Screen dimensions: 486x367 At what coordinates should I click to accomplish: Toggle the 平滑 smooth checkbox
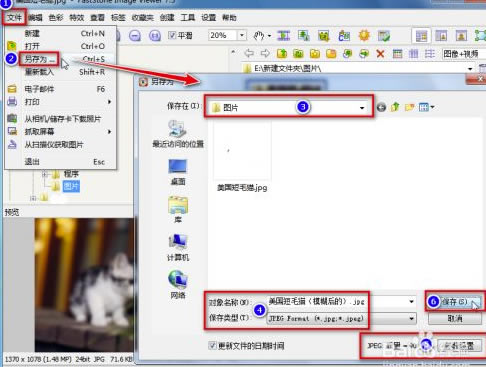[x=172, y=35]
